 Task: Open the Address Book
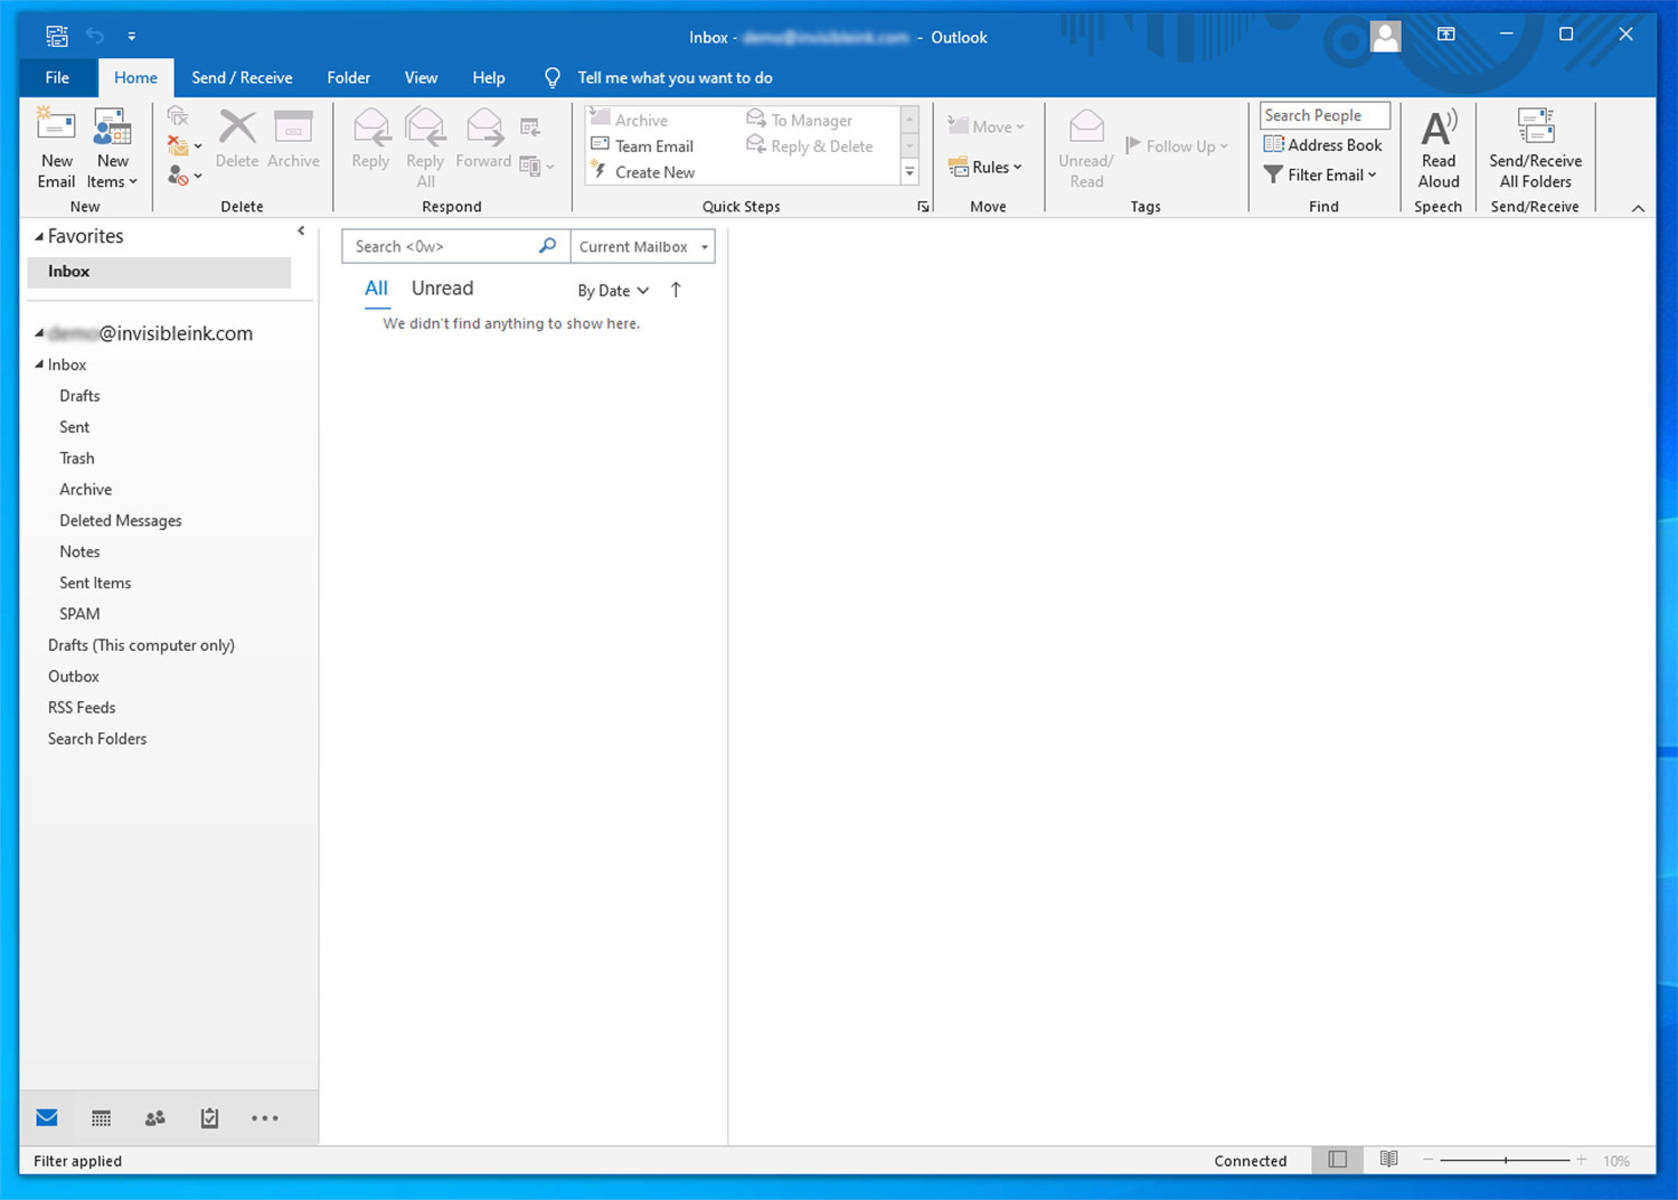[1323, 145]
